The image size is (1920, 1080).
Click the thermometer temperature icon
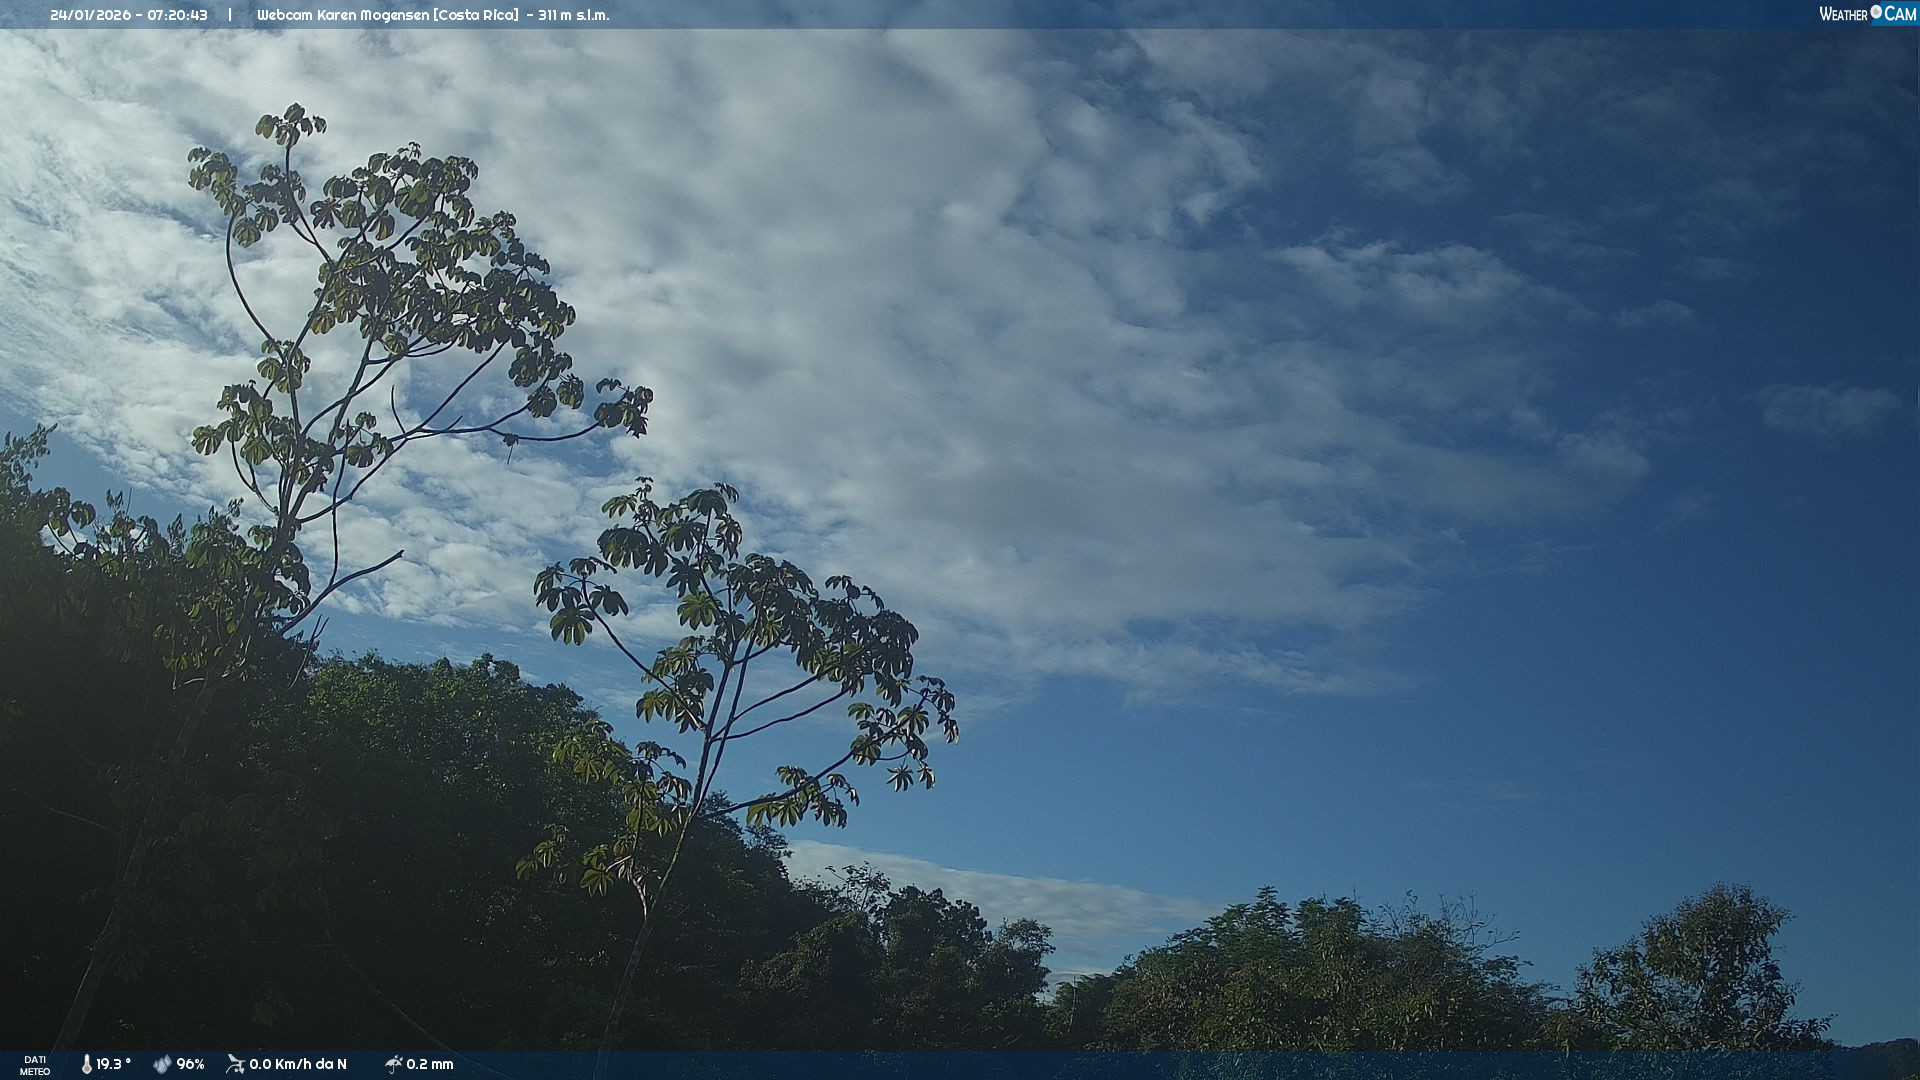coord(86,1064)
